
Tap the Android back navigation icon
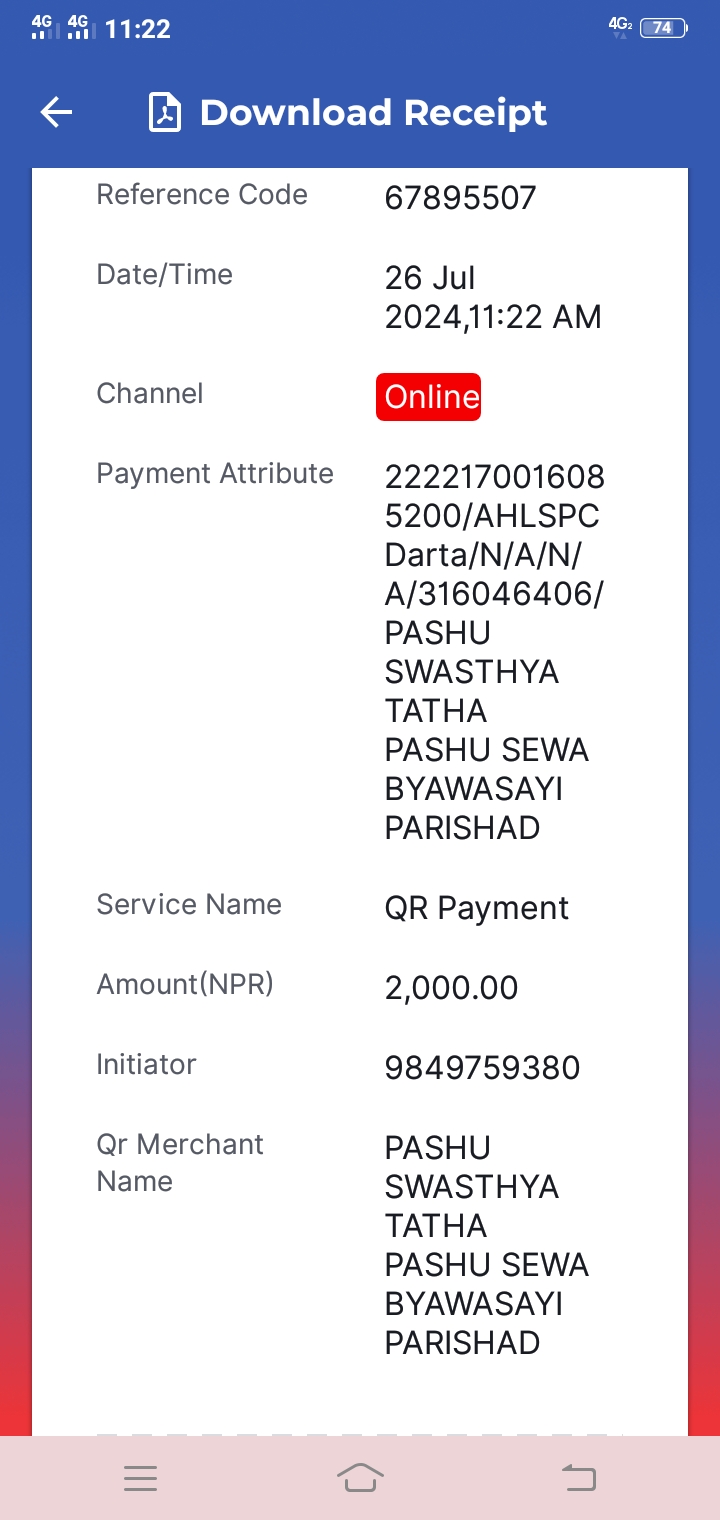pyautogui.click(x=578, y=1477)
